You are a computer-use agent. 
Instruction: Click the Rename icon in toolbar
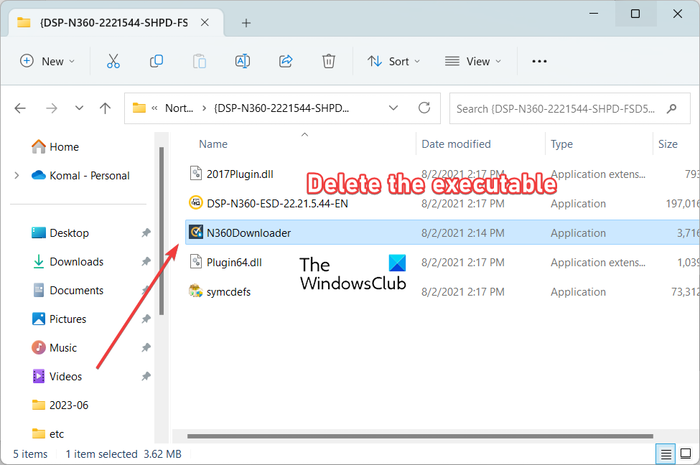pyautogui.click(x=242, y=61)
